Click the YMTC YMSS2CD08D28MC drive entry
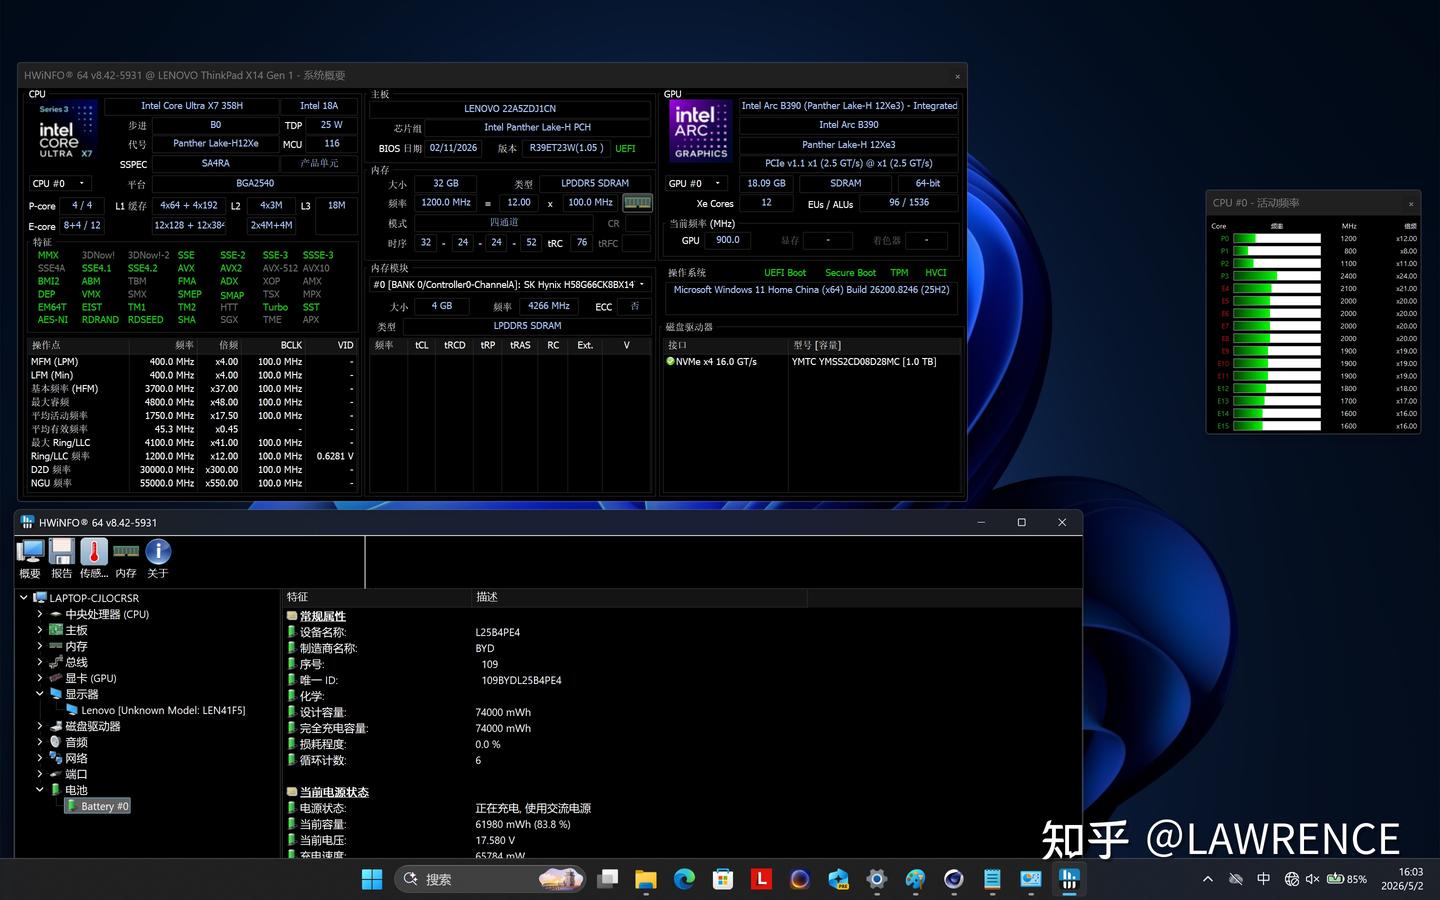This screenshot has width=1440, height=900. pos(864,362)
